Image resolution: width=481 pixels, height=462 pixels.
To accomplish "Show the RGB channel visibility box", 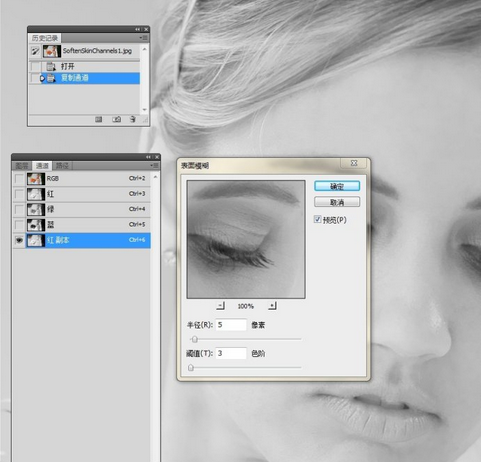I will pyautogui.click(x=19, y=179).
